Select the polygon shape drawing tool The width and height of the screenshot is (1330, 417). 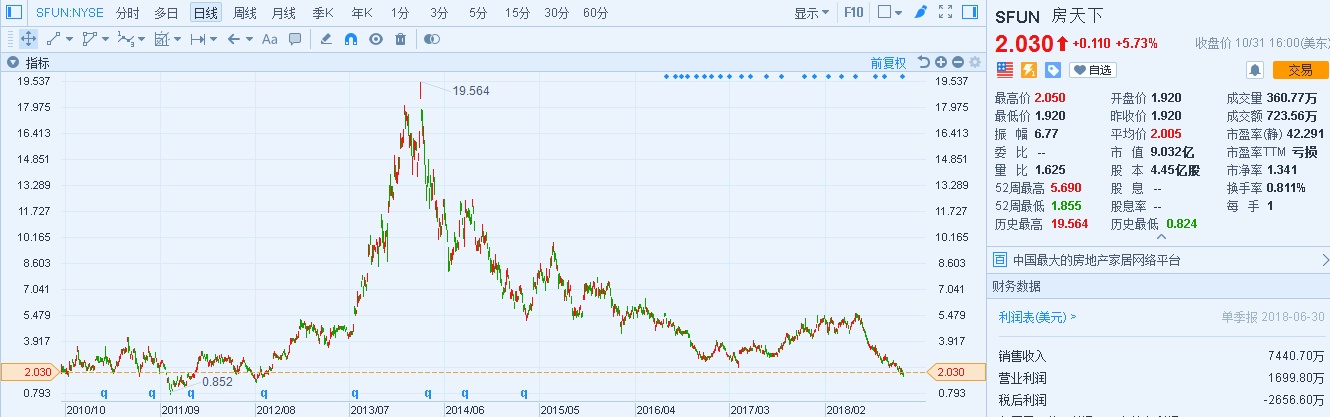[89, 39]
